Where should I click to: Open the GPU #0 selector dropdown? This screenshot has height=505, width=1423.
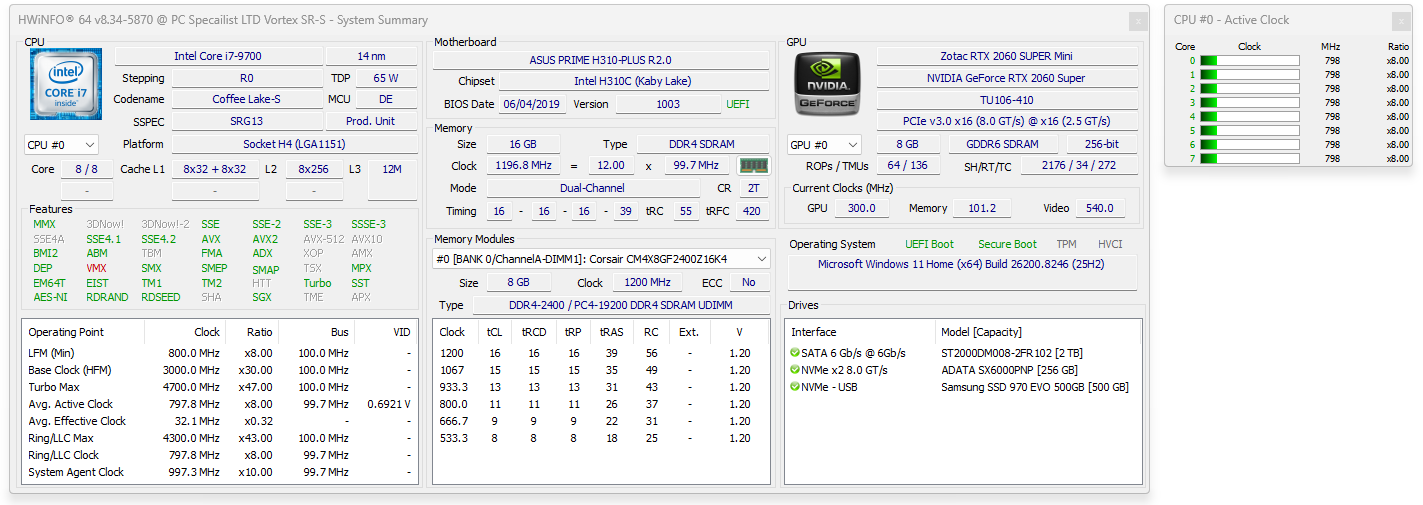tap(824, 145)
